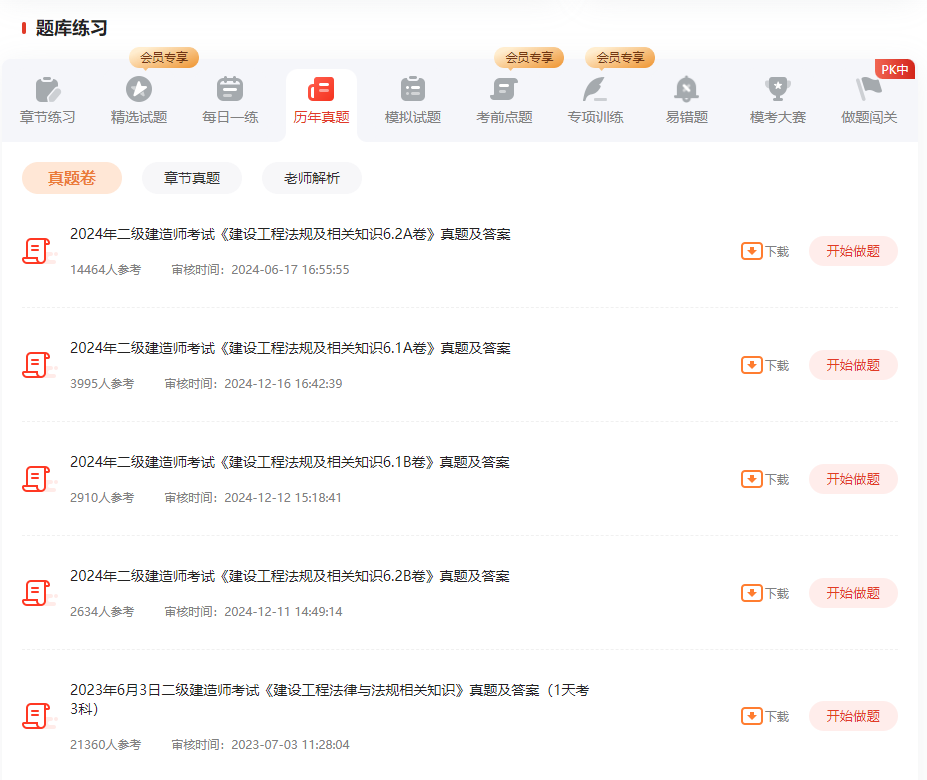This screenshot has height=780, width=927.
Task: Click the download icon for the 6.2A卷 exam
Action: [x=751, y=251]
